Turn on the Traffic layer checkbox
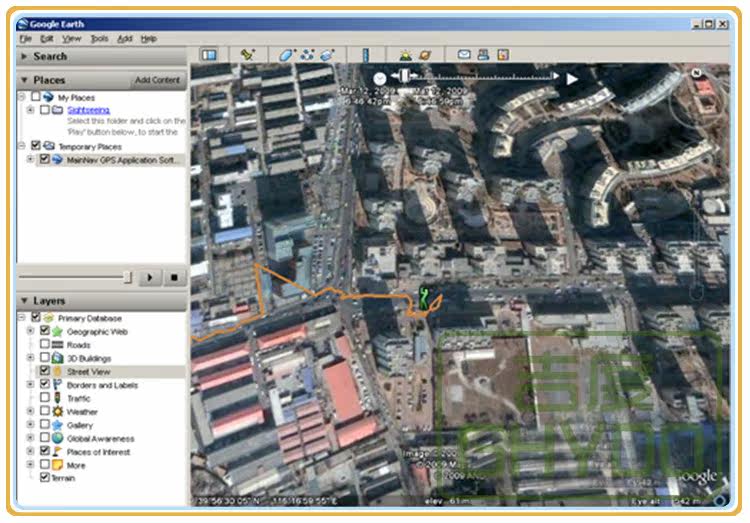The width and height of the screenshot is (750, 523). click(44, 397)
